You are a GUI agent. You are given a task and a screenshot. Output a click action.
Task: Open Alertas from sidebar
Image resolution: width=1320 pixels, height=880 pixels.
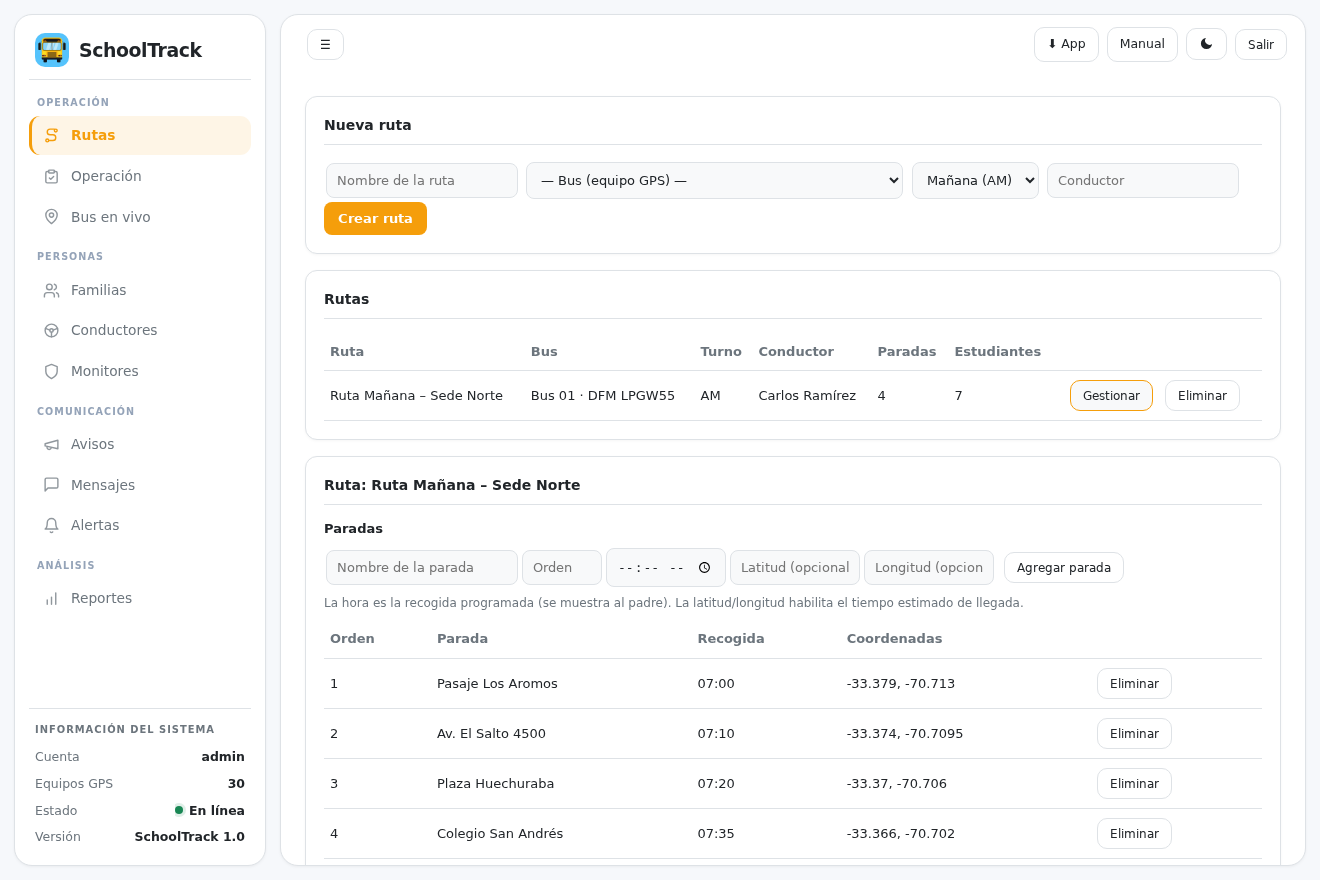pos(140,525)
